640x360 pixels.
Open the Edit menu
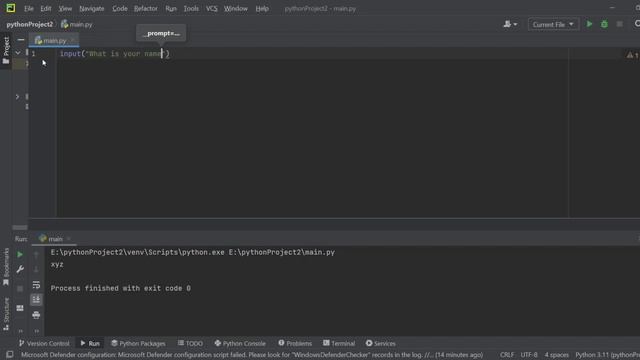[46, 9]
